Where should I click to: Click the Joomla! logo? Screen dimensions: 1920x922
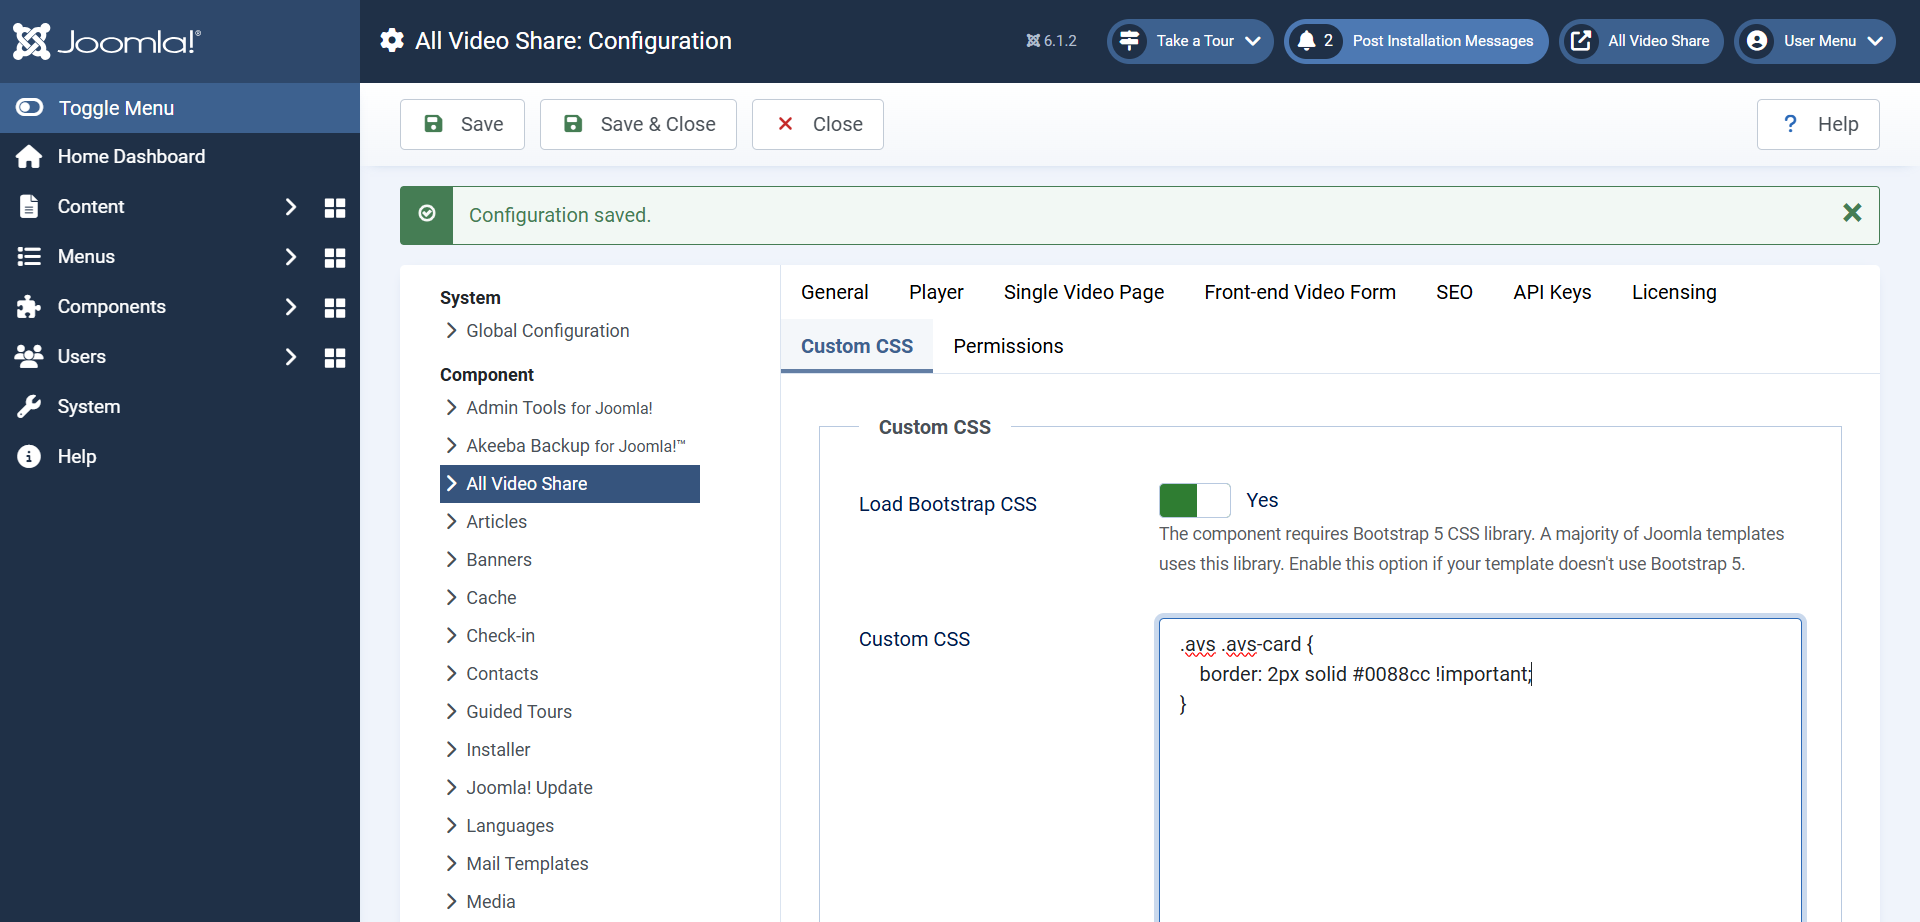coord(107,41)
